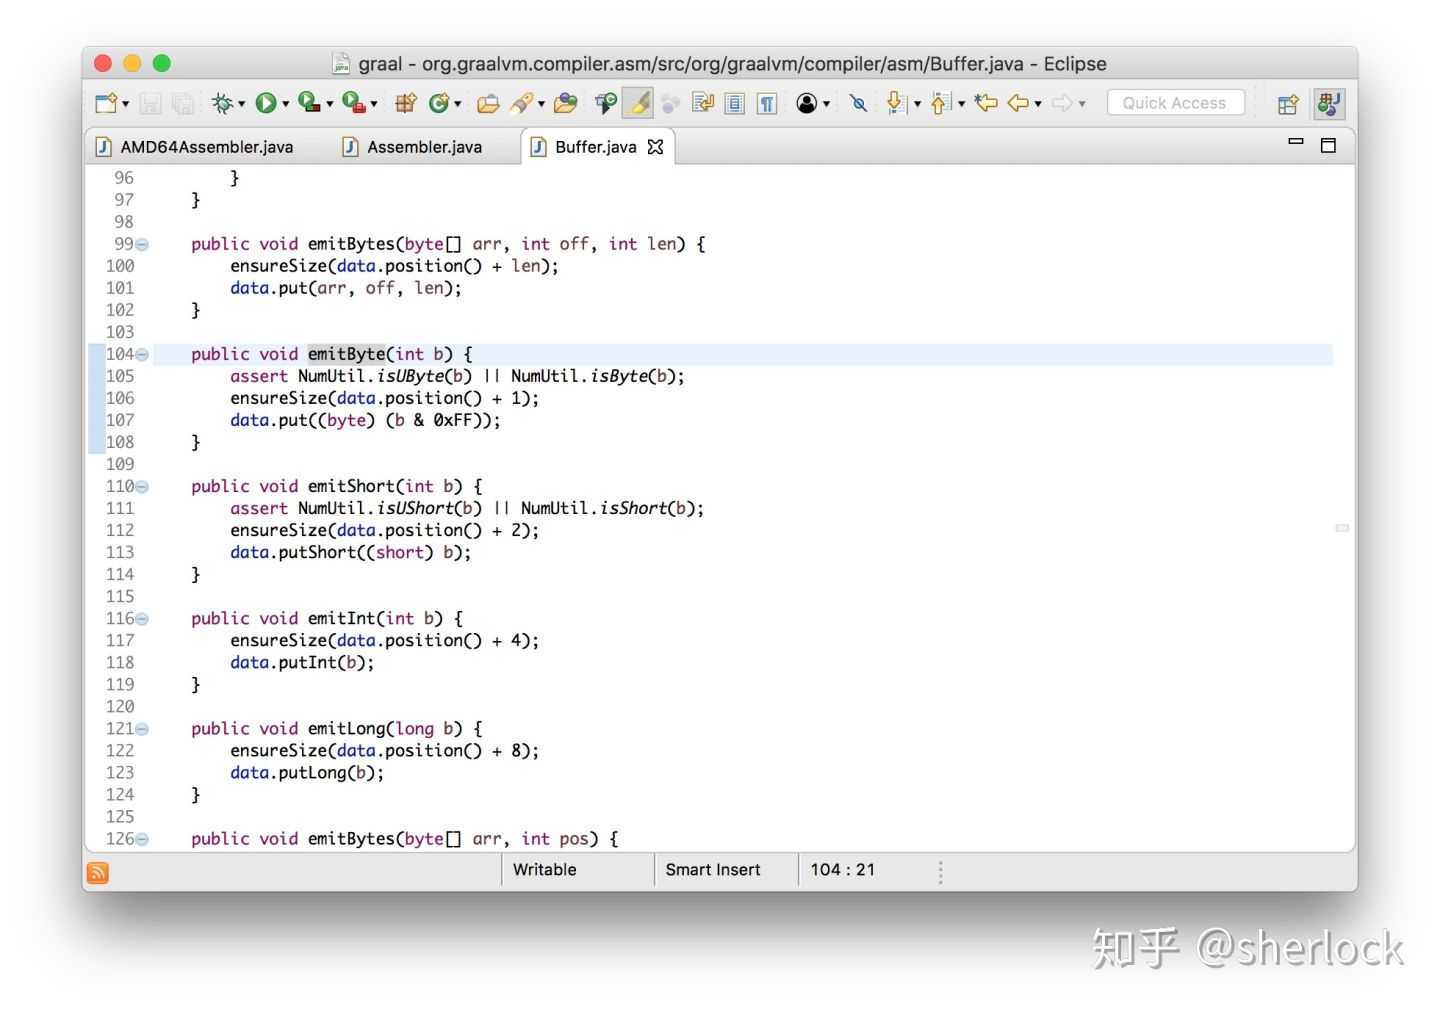Image resolution: width=1440 pixels, height=1009 pixels.
Task: Expand the Run configurations dropdown arrow
Action: coord(285,104)
